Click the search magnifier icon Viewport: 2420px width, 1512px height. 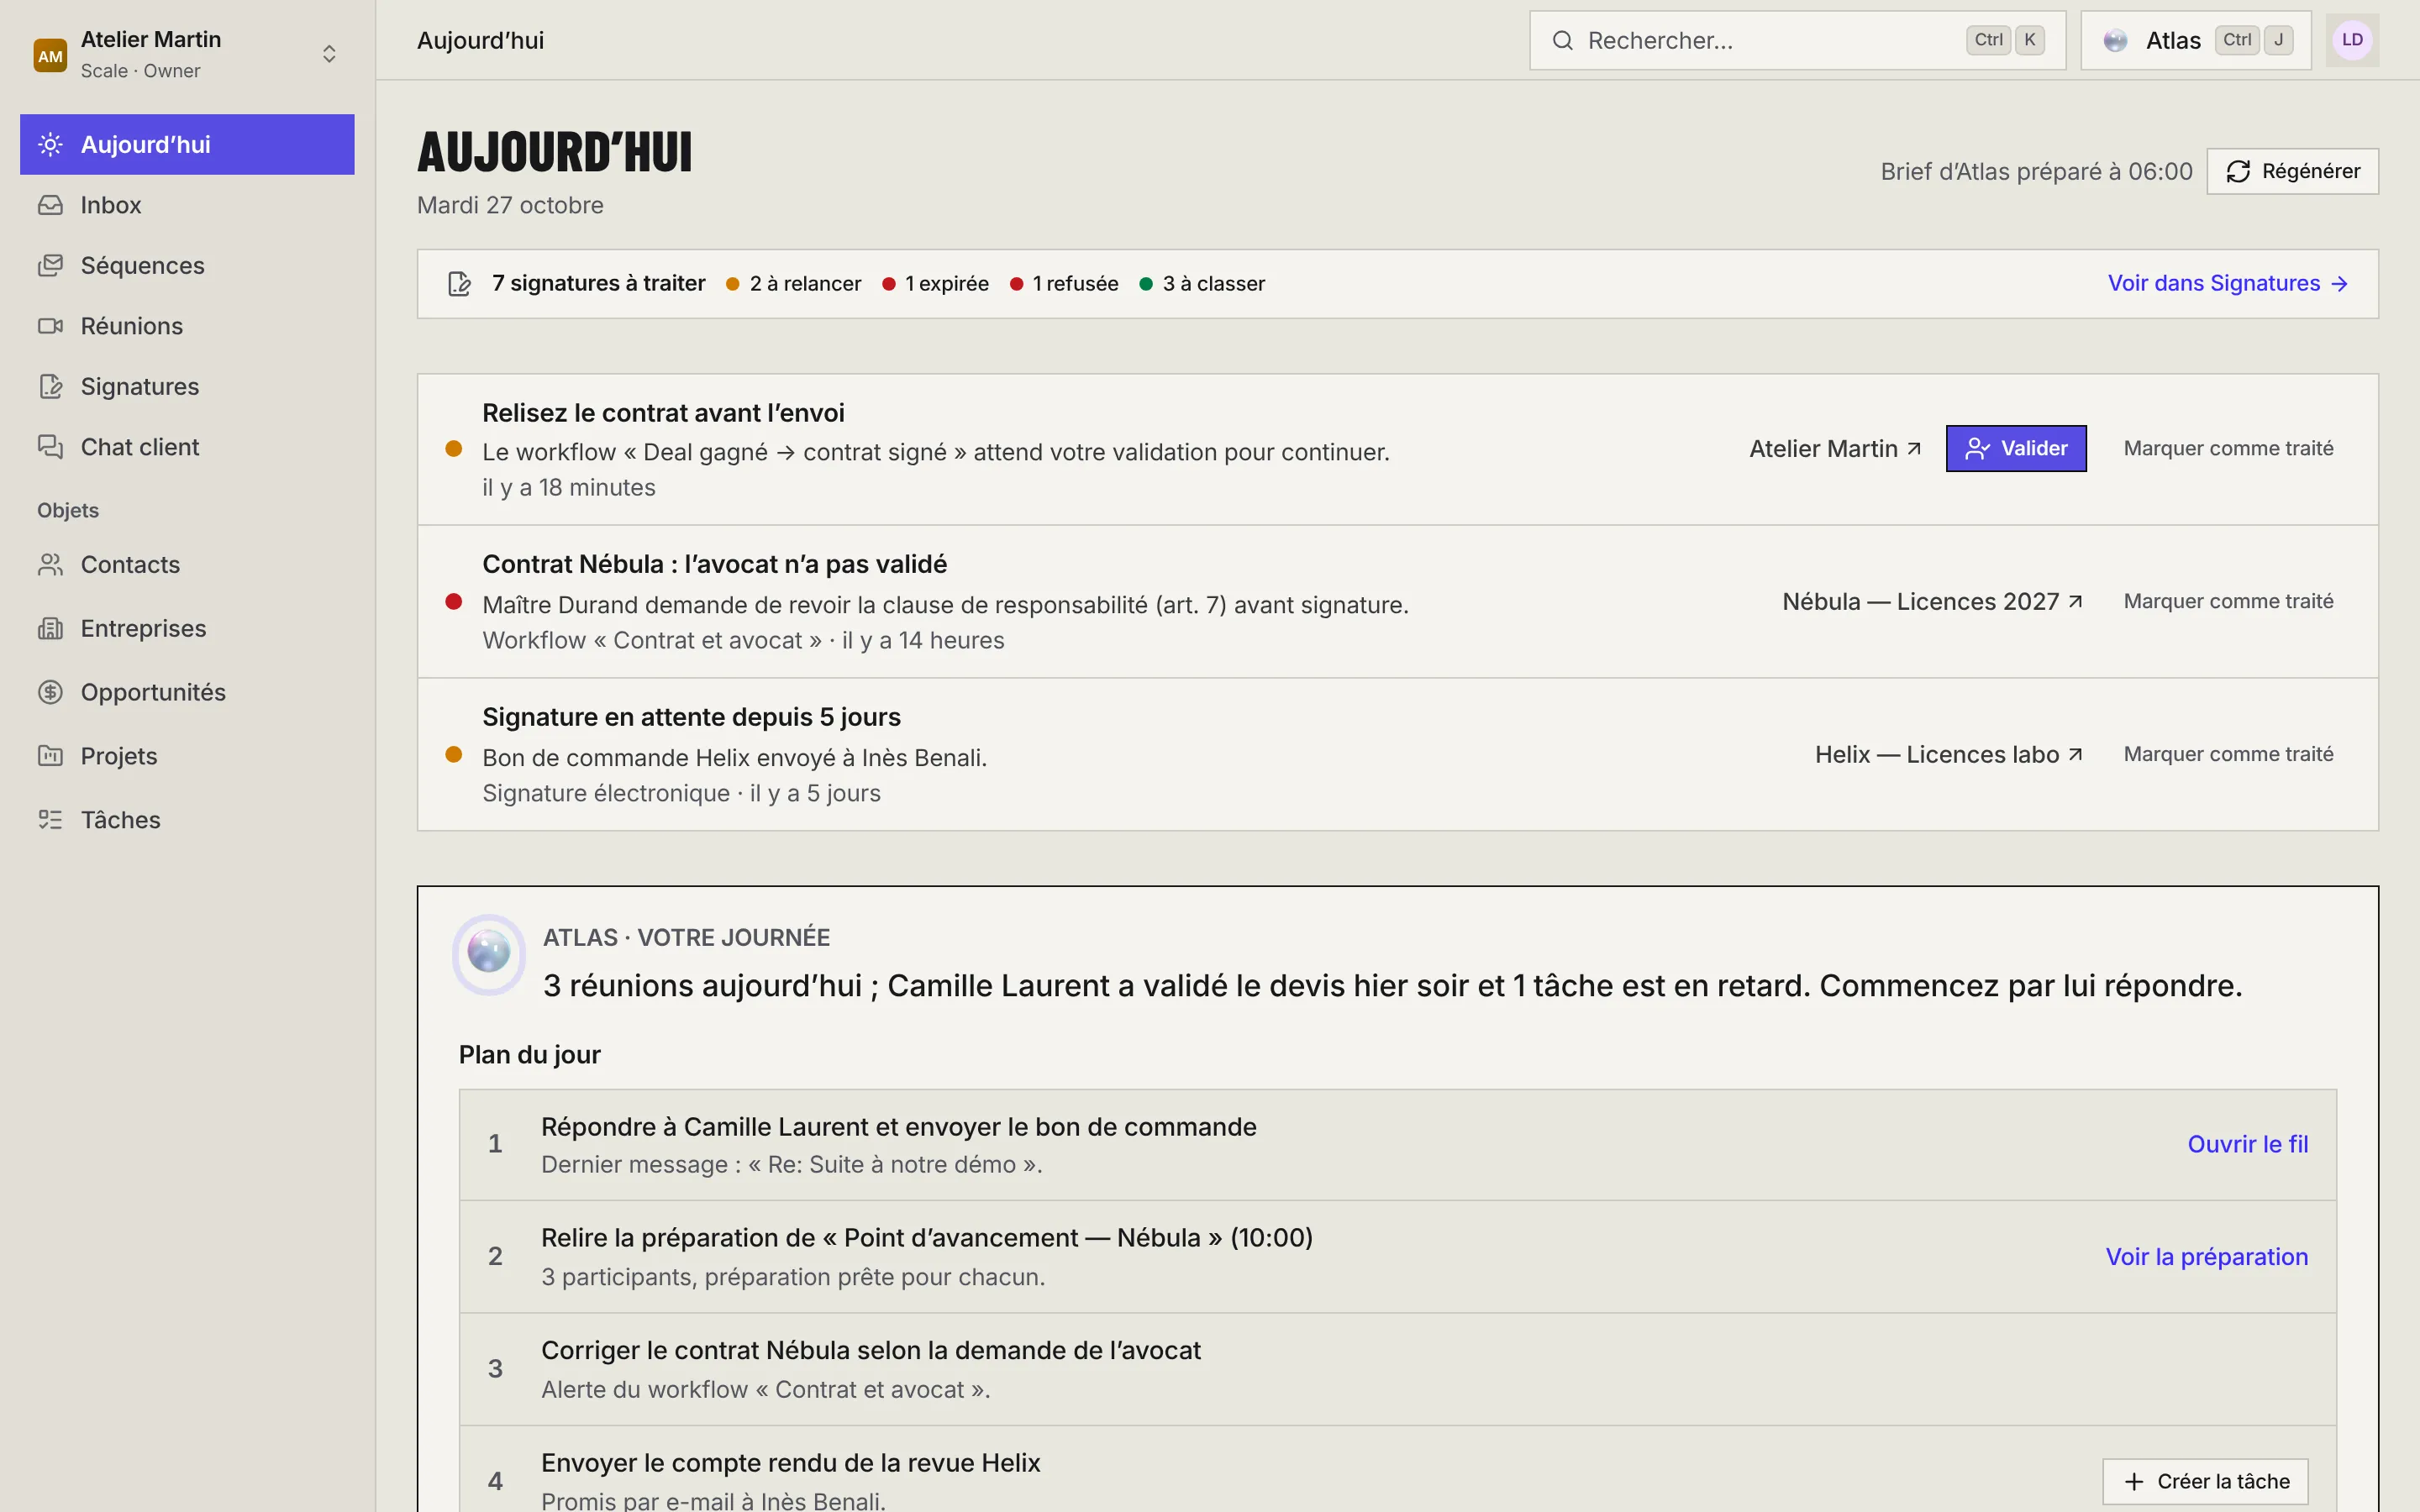(1562, 40)
